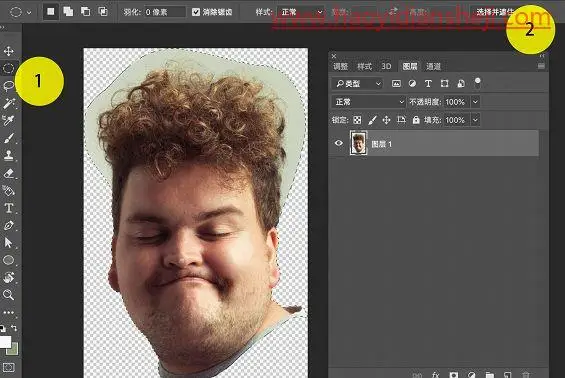
Task: Click the 羽化 feather input field
Action: [165, 12]
